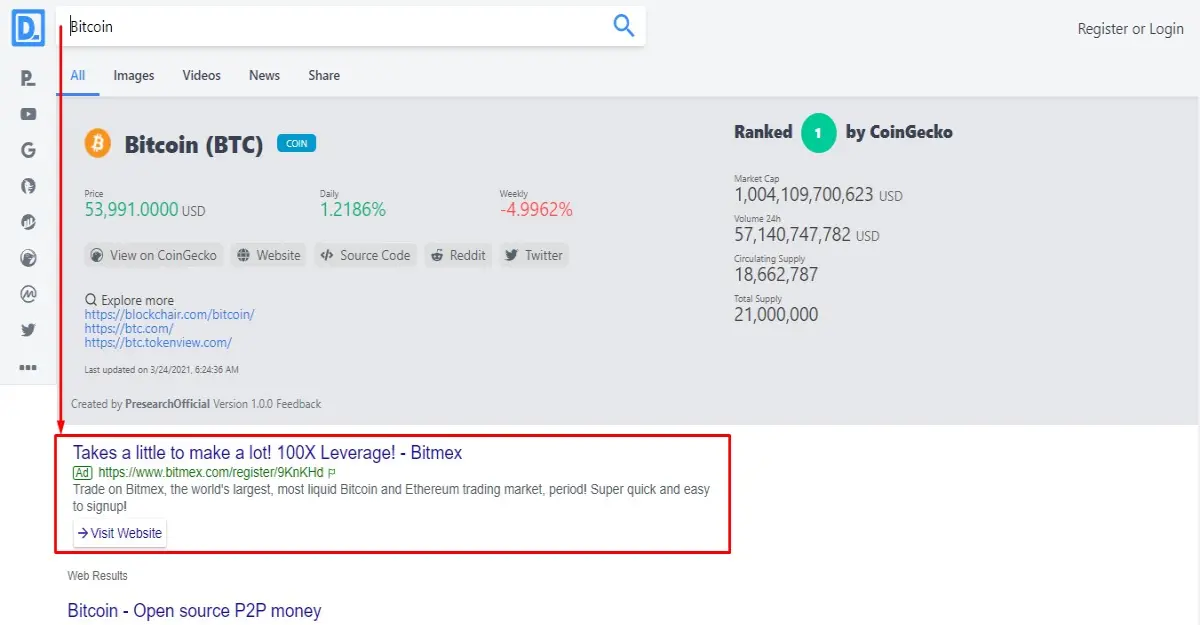
Task: Click the bitmex.com register URL
Action: pyautogui.click(x=211, y=472)
